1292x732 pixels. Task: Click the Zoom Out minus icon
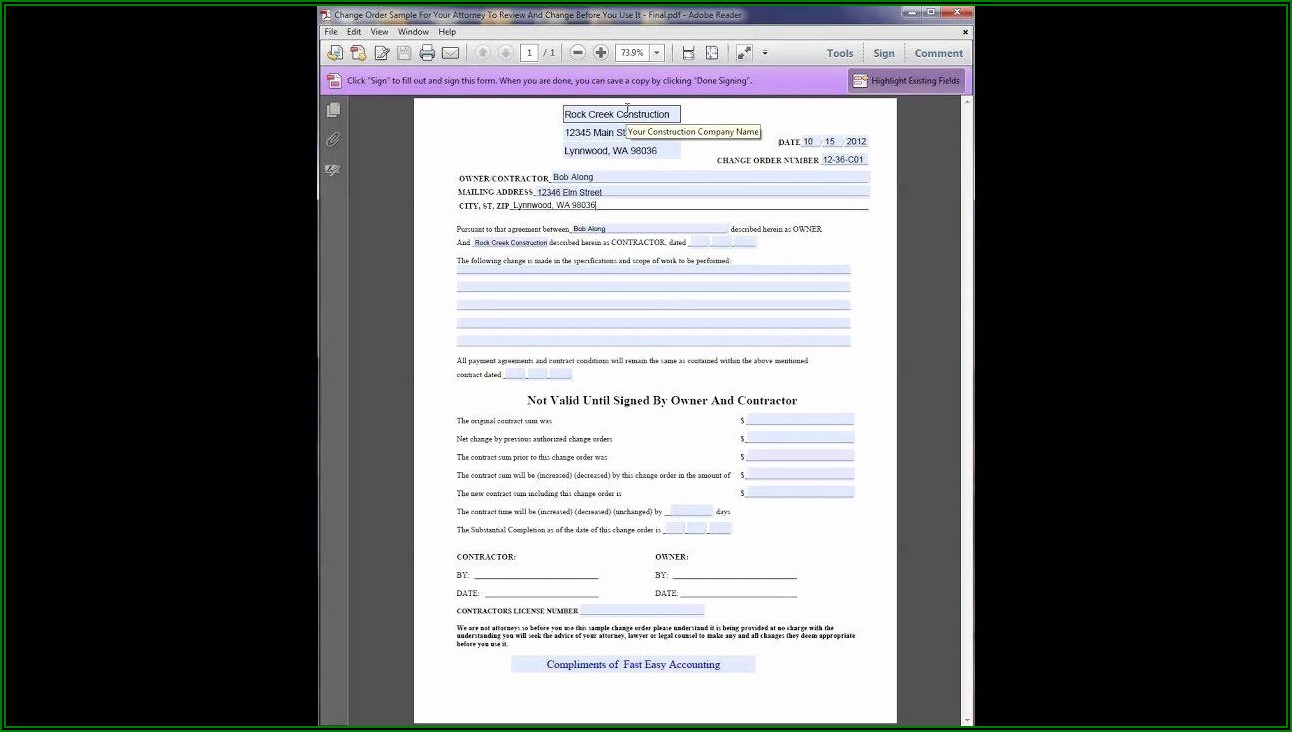(578, 53)
